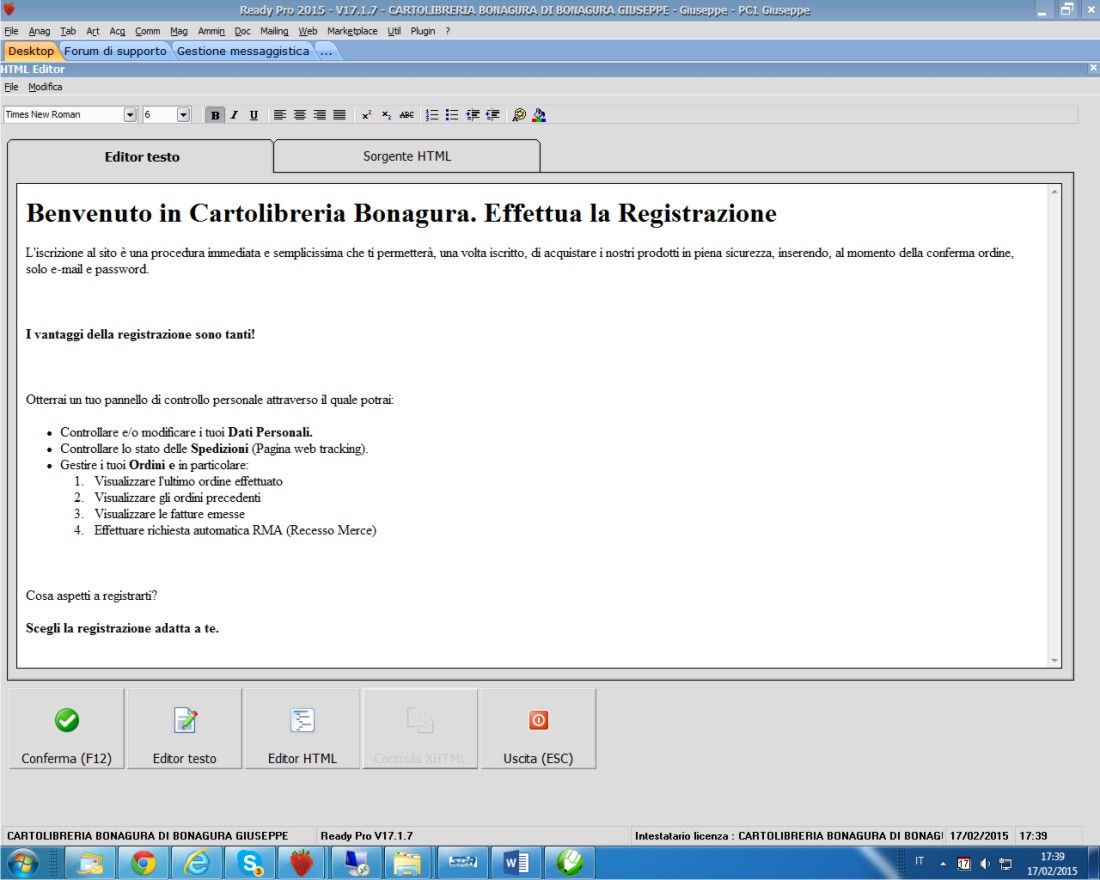Click text 'Scegli la registrazione adatta a te.'

click(x=122, y=628)
